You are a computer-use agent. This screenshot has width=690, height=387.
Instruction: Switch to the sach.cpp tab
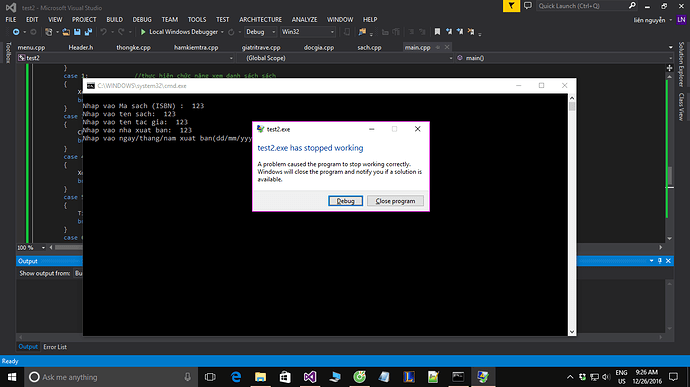click(x=369, y=47)
